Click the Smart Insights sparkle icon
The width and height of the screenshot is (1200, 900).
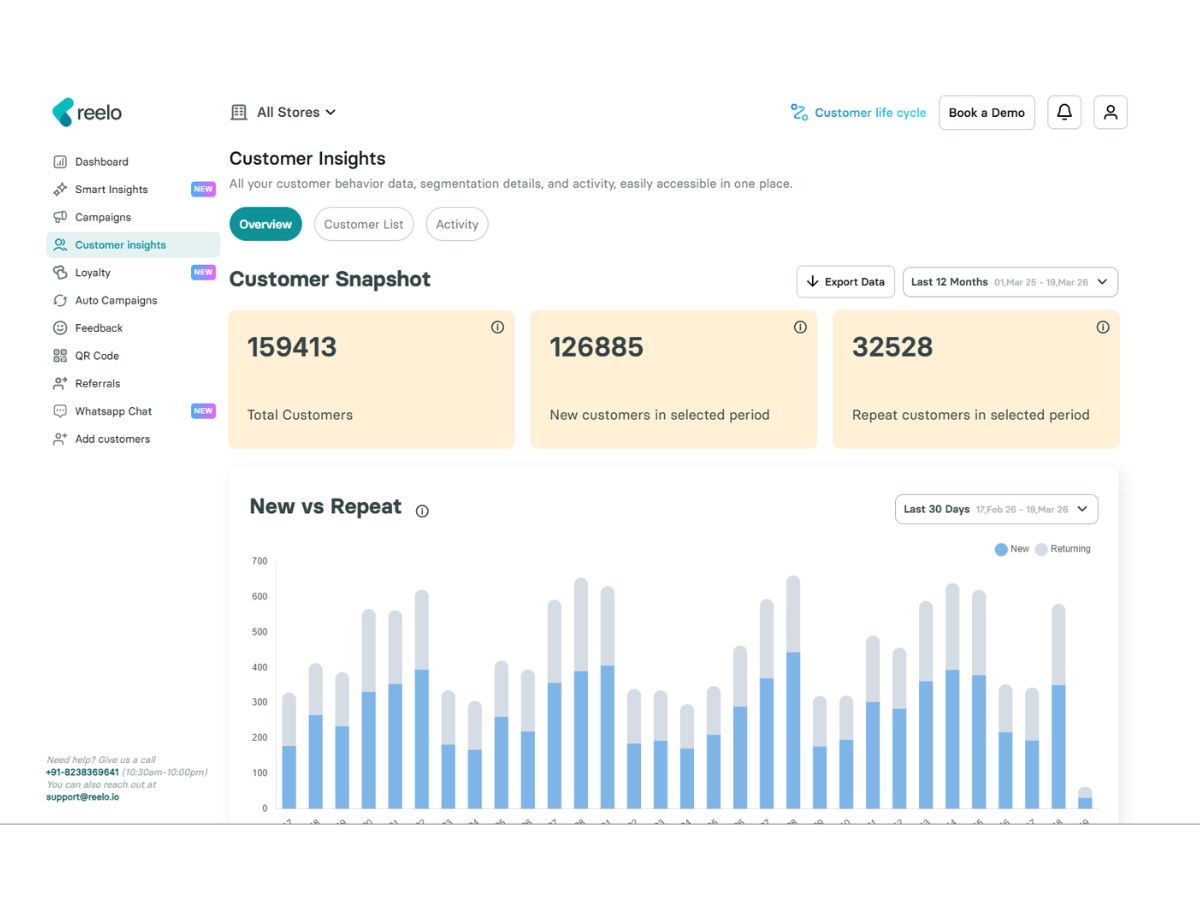coord(60,189)
